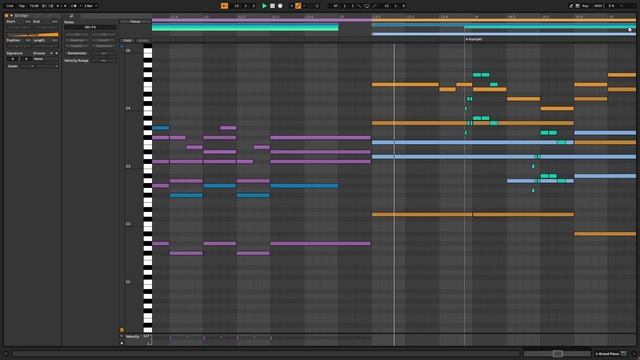Select the 1-Grand Piano track label
640x360 pixels.
[607, 353]
